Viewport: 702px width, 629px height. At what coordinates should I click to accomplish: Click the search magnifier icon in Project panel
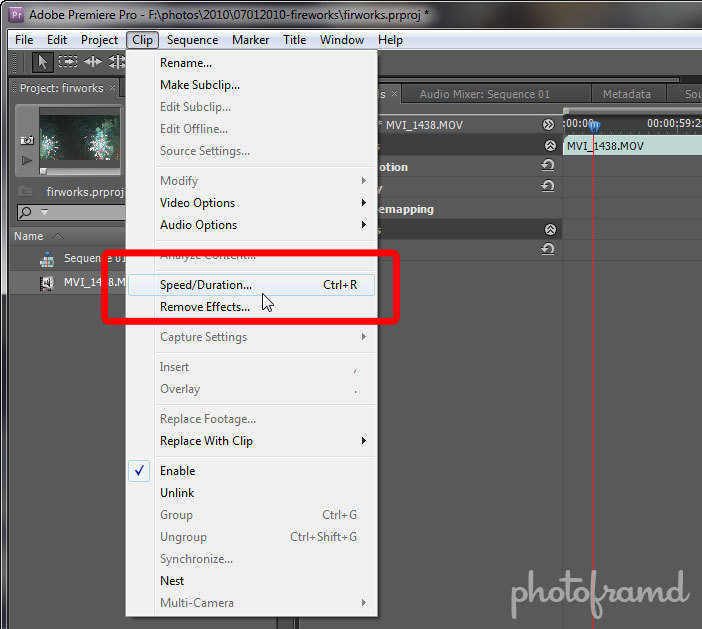pyautogui.click(x=26, y=211)
